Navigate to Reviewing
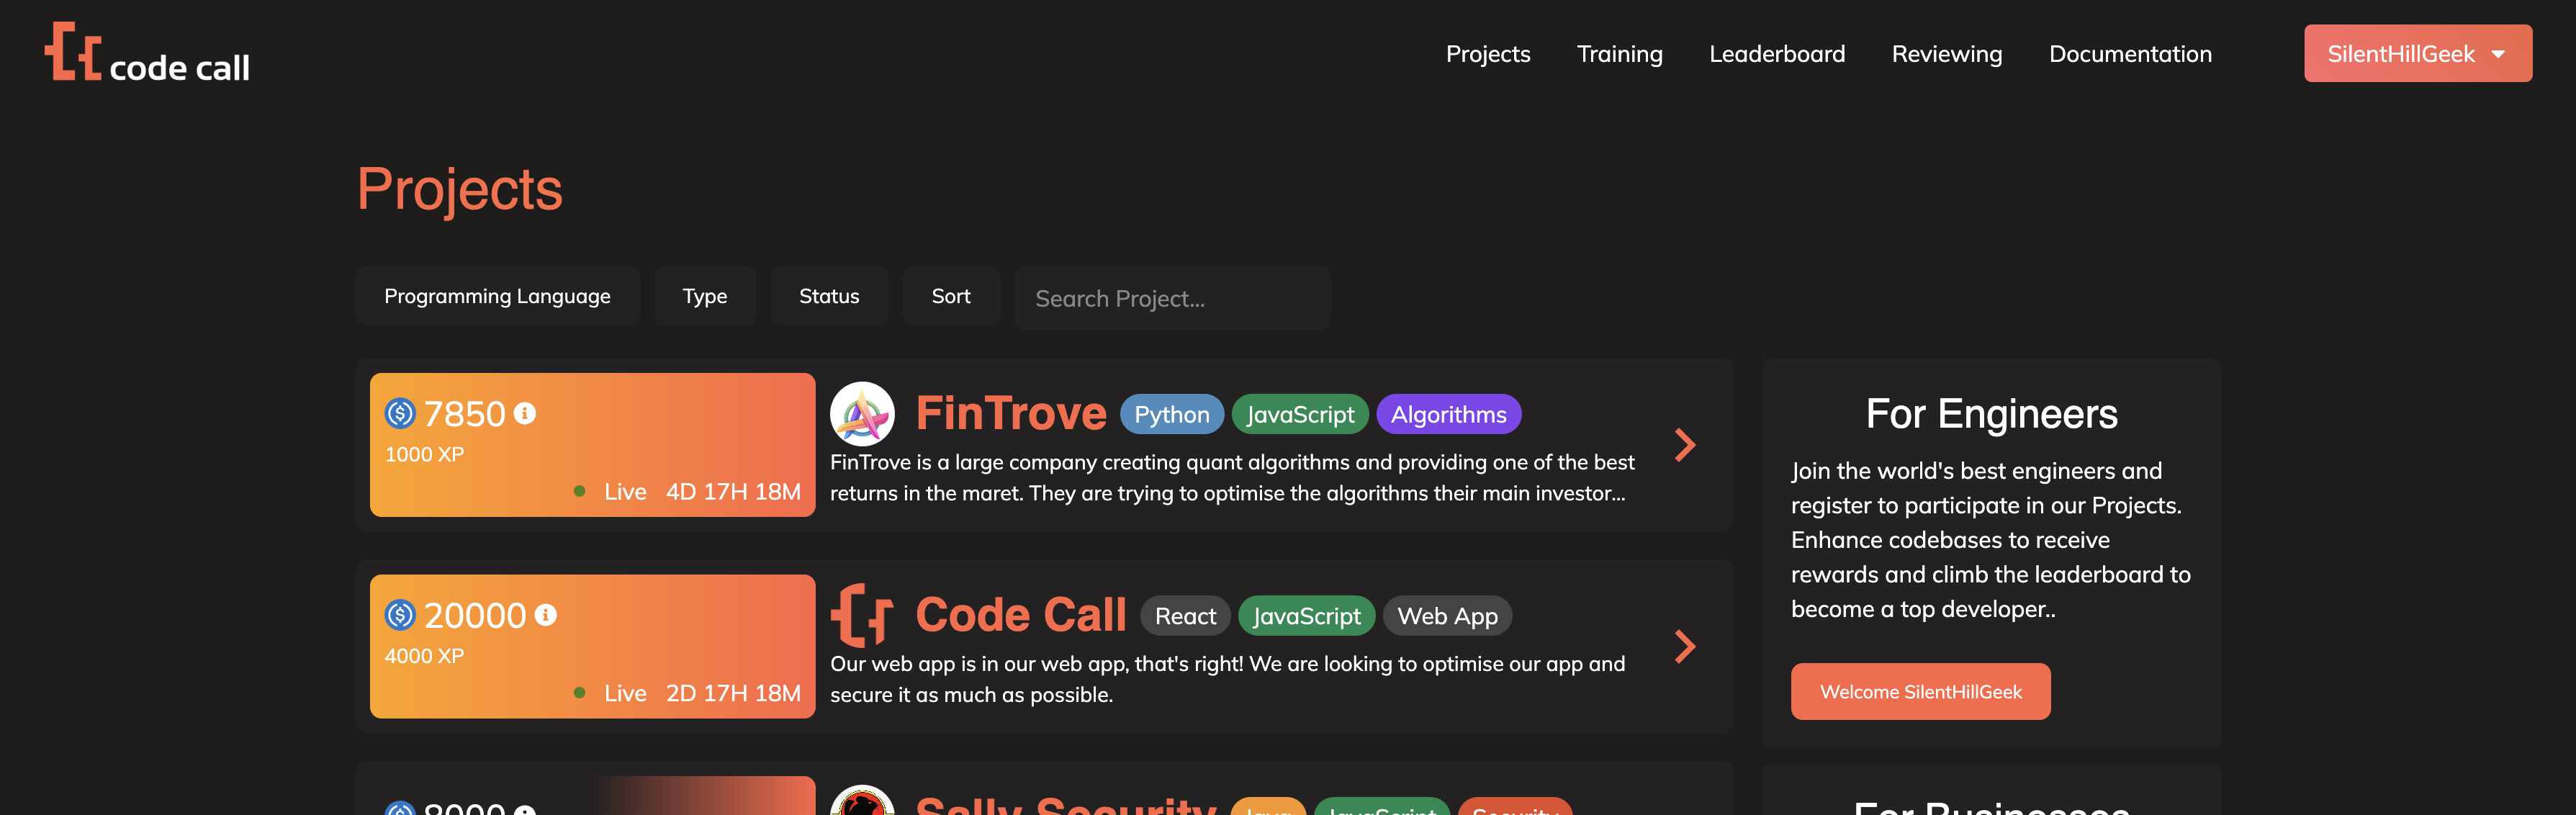The height and width of the screenshot is (815, 2576). pyautogui.click(x=1946, y=54)
